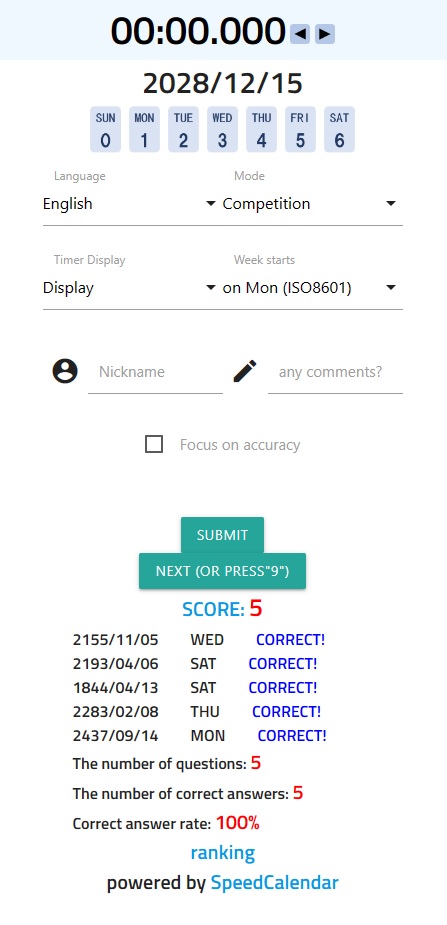Open the SpeedCalendar link
Screen dimensions: 447x925
click(x=275, y=883)
